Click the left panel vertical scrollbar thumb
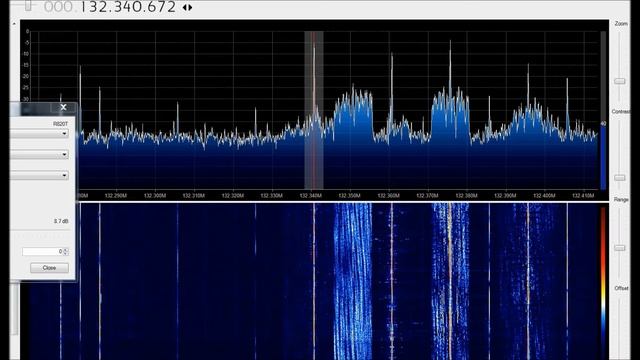Screen dimensions: 640x360 [14, 308]
